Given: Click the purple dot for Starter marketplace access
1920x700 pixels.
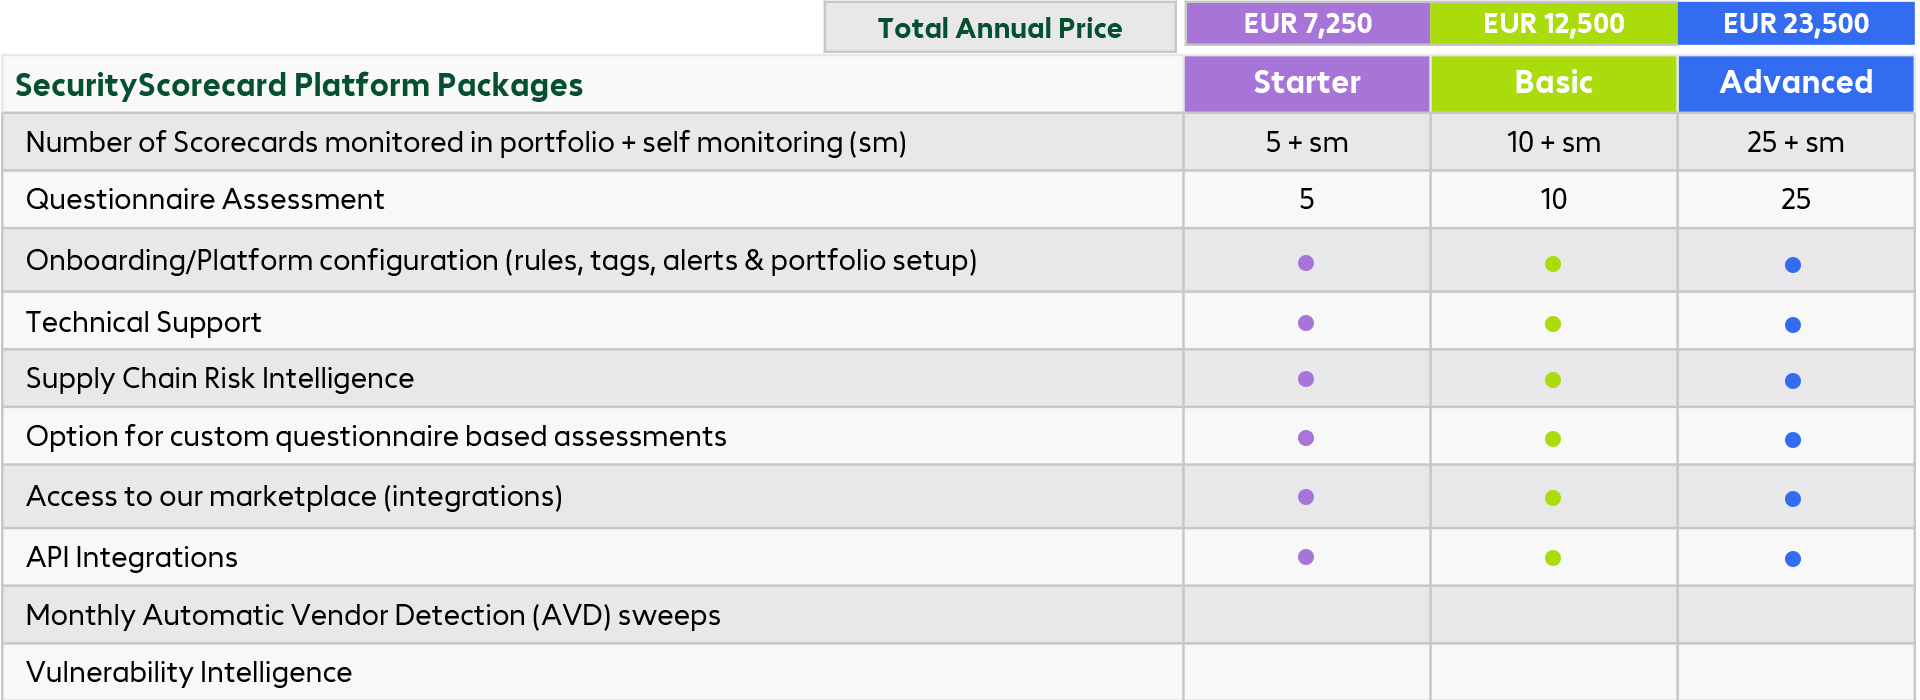Looking at the screenshot, I should point(1306,497).
